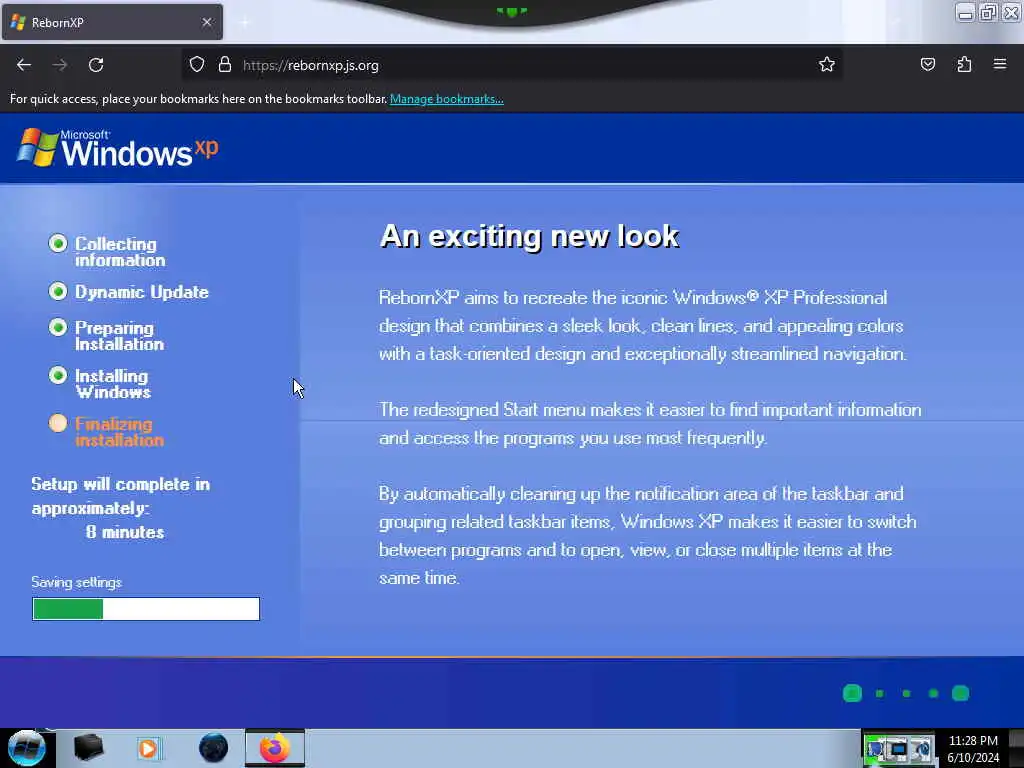
Task: Click the Finalizing installation step bullet
Action: tap(58, 423)
